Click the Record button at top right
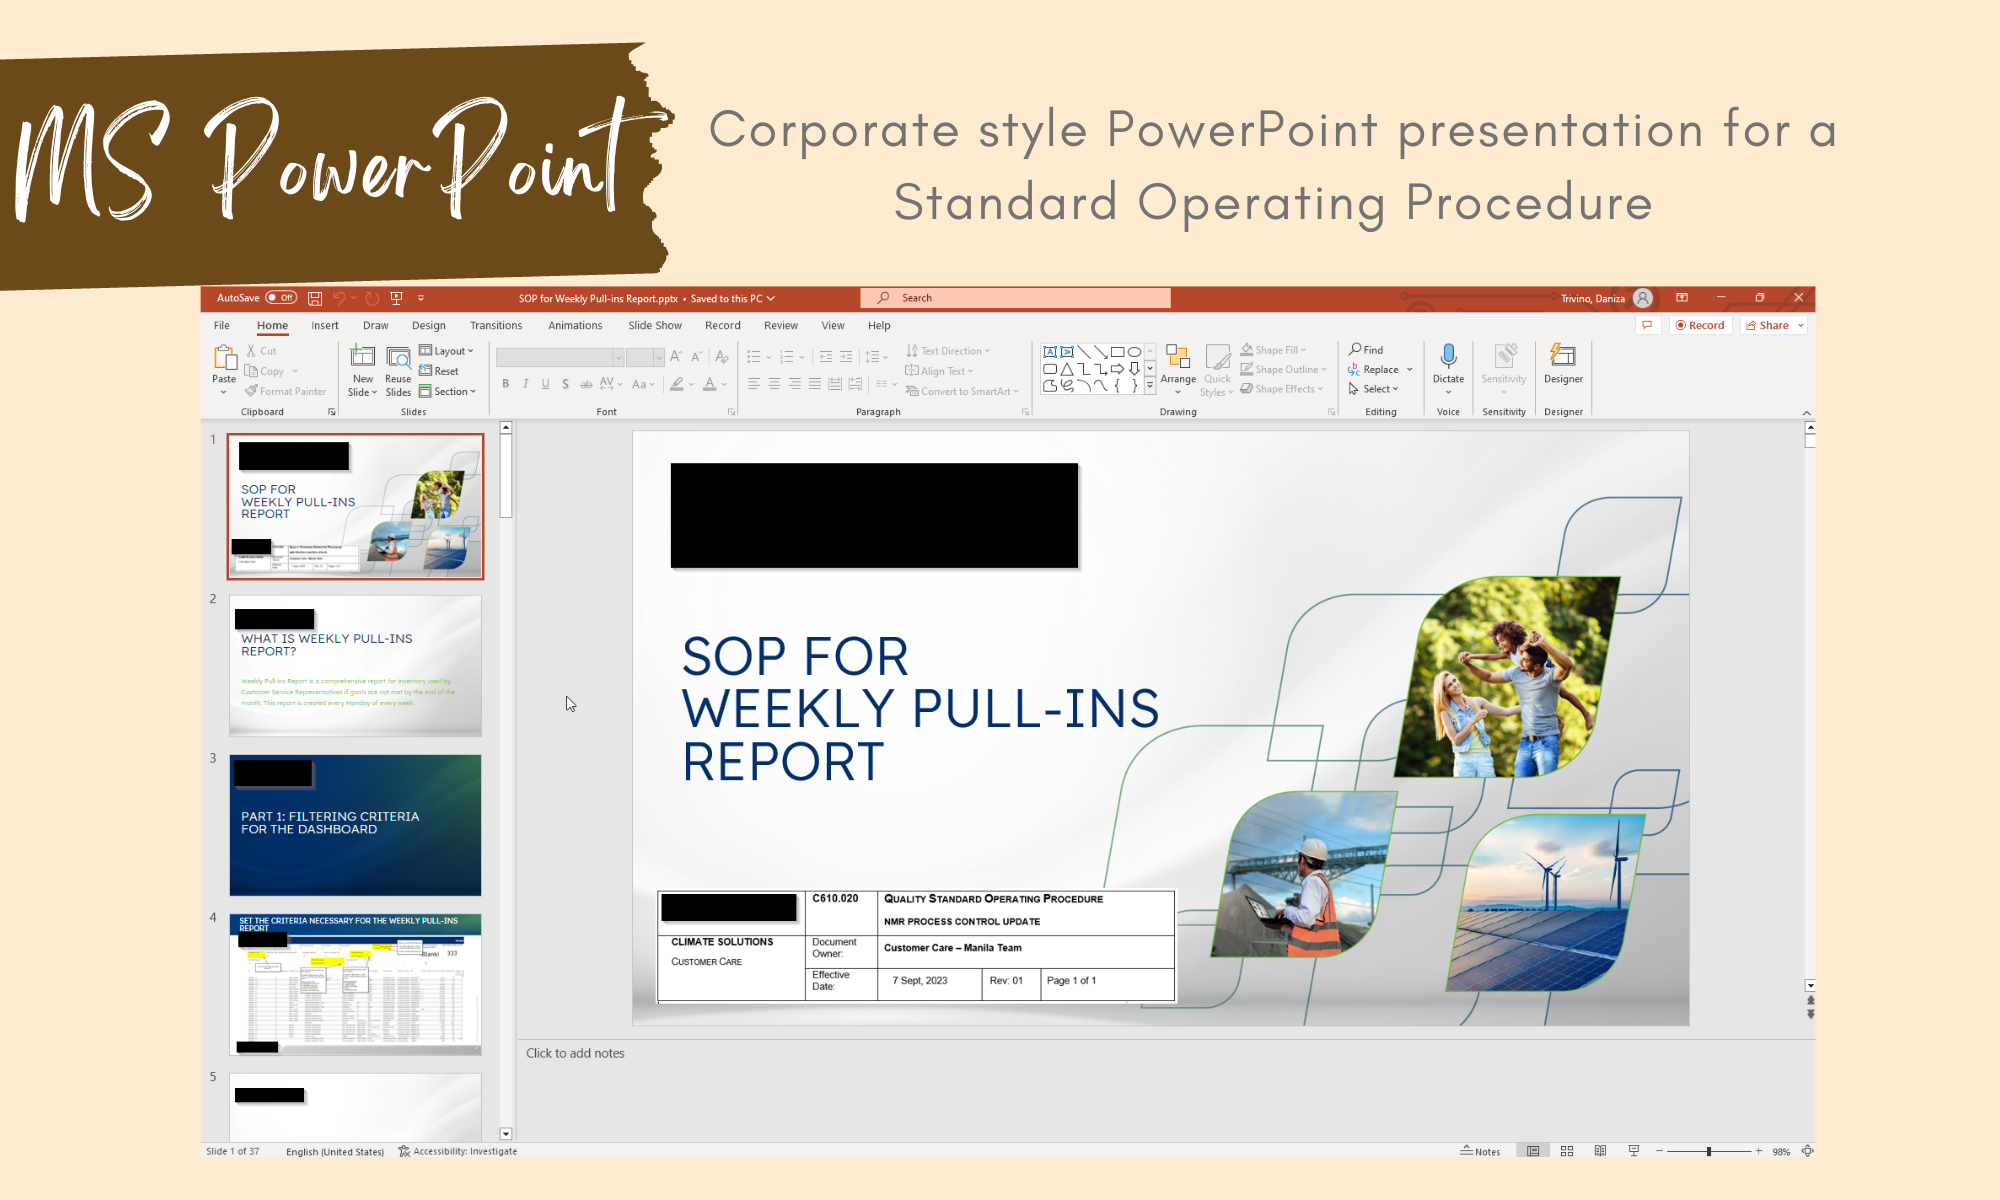This screenshot has width=2000, height=1200. tap(1700, 325)
